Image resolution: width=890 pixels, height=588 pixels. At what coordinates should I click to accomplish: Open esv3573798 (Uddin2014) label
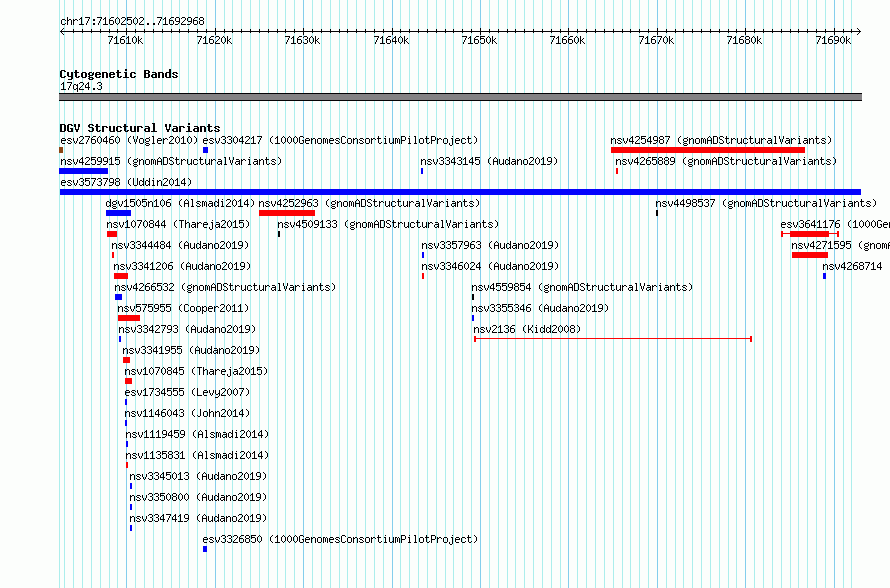pyautogui.click(x=126, y=182)
